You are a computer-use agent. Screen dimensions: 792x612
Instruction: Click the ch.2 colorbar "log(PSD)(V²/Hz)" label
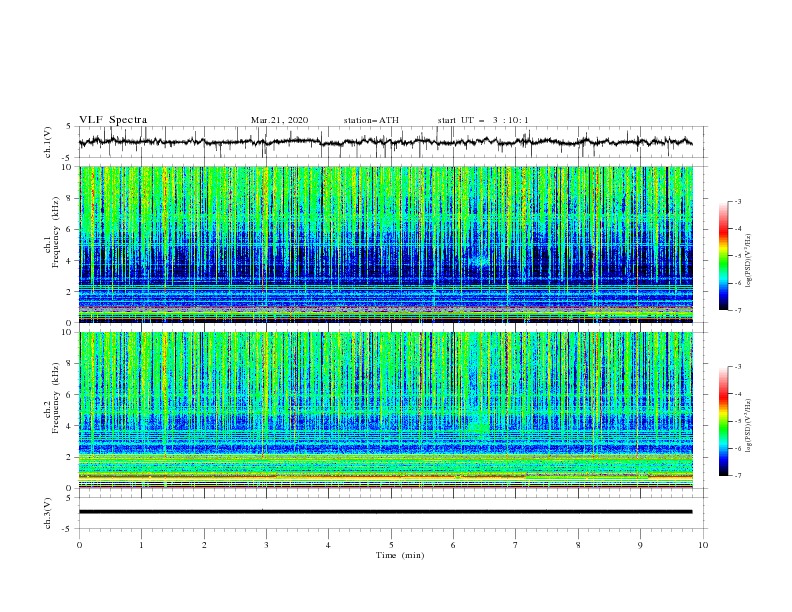click(x=748, y=426)
